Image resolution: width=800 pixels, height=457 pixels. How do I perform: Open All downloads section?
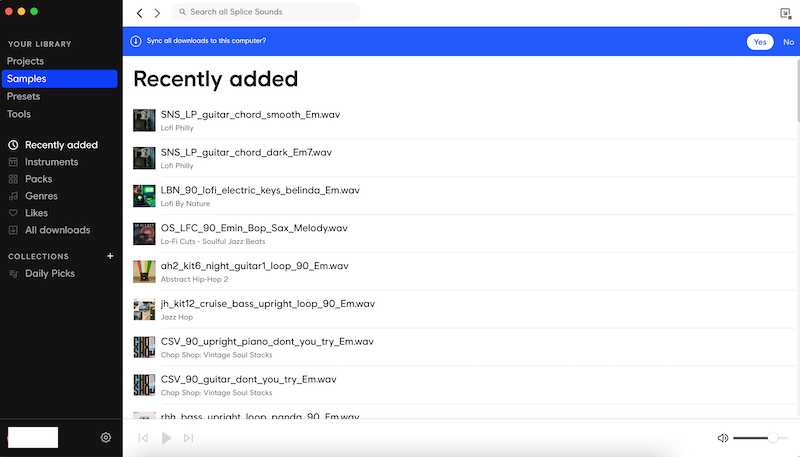coord(58,230)
